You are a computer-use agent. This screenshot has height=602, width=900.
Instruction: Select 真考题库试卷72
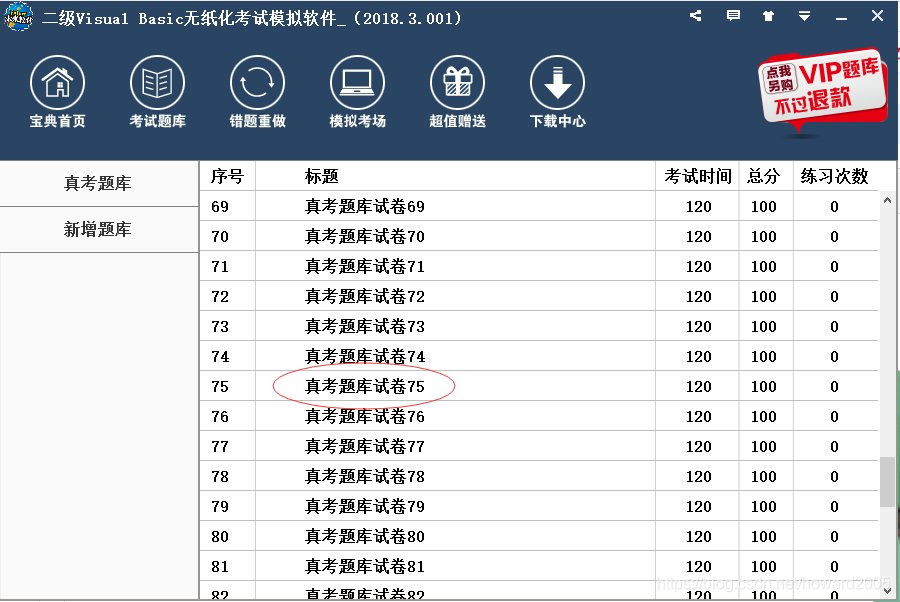(x=364, y=297)
